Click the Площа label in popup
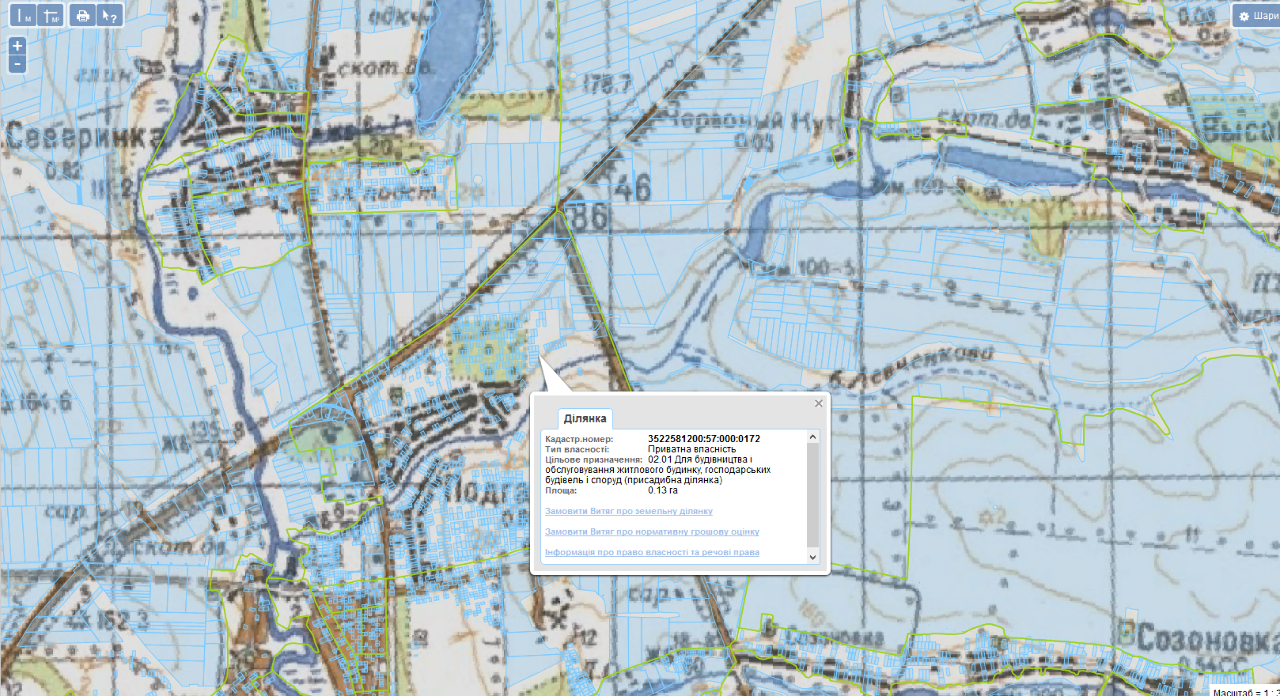Screen dimensions: 1280x696 click(x=561, y=491)
